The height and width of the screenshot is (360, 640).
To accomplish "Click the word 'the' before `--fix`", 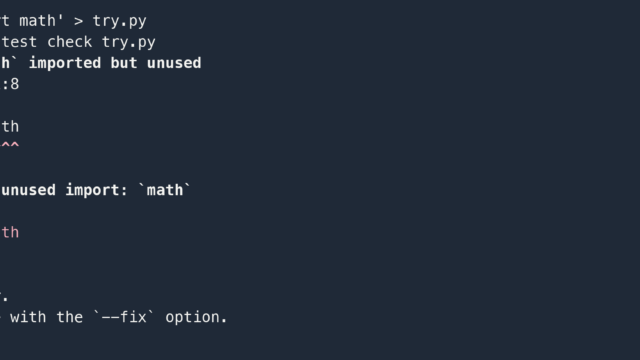I will coord(70,317).
